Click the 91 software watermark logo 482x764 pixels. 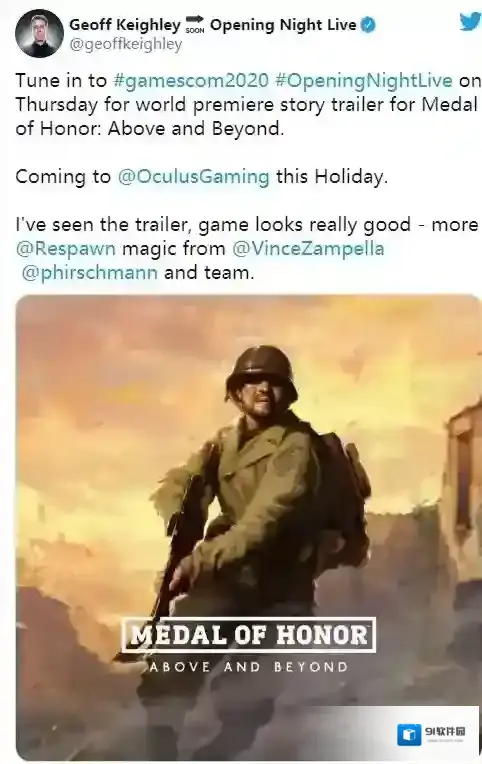[x=433, y=733]
